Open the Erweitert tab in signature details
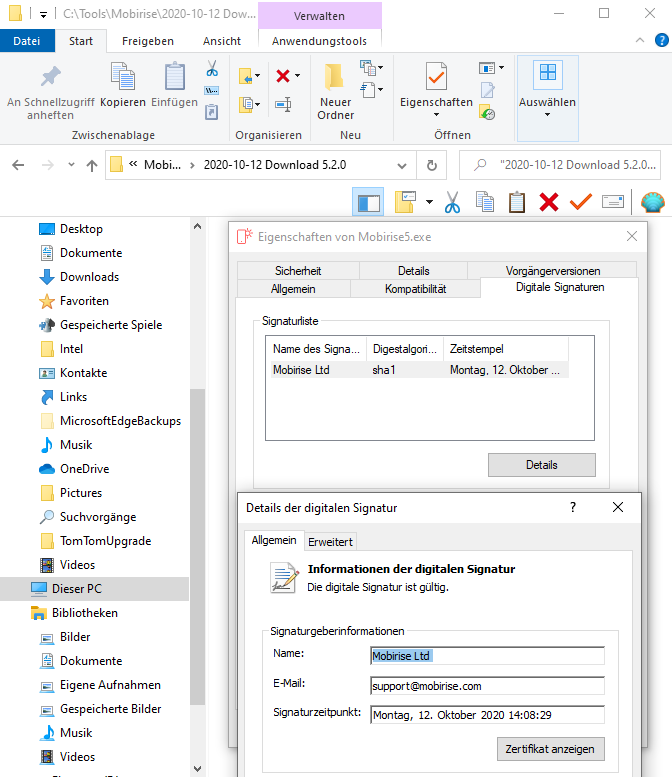This screenshot has height=777, width=672. pyautogui.click(x=329, y=541)
